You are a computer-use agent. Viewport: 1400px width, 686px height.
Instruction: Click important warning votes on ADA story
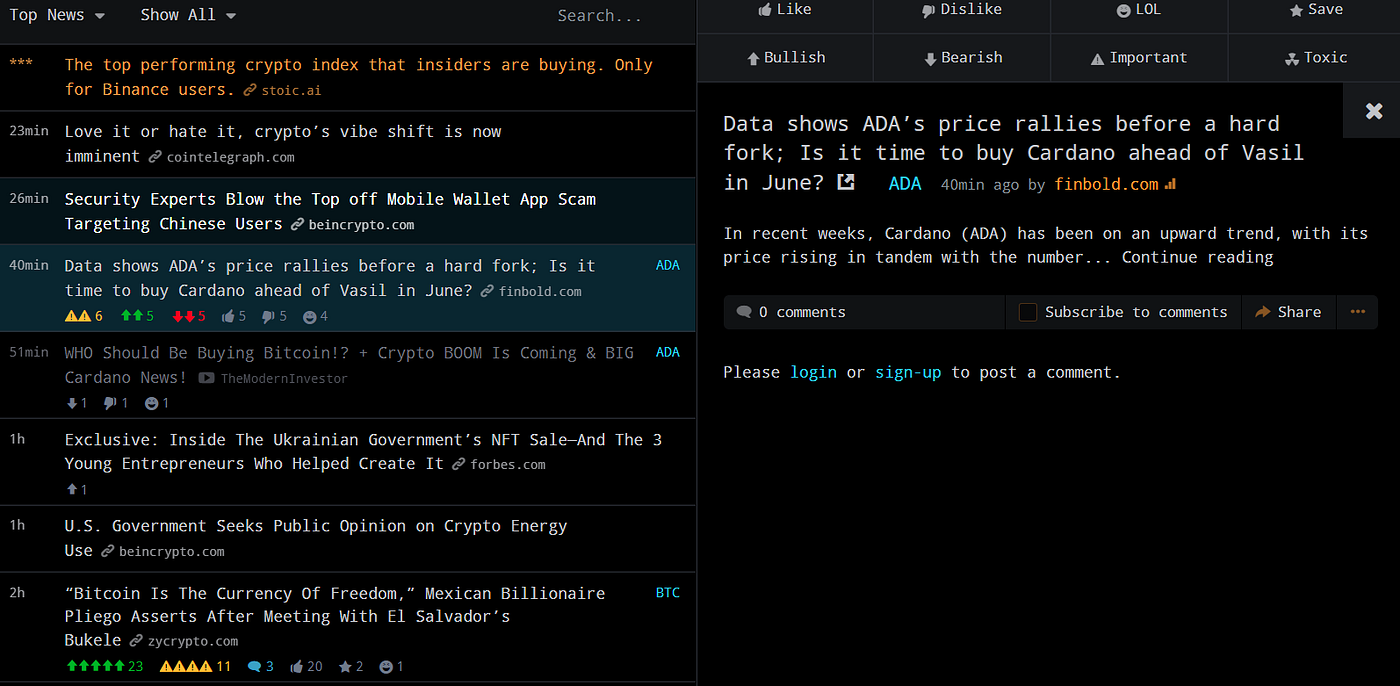click(x=84, y=316)
